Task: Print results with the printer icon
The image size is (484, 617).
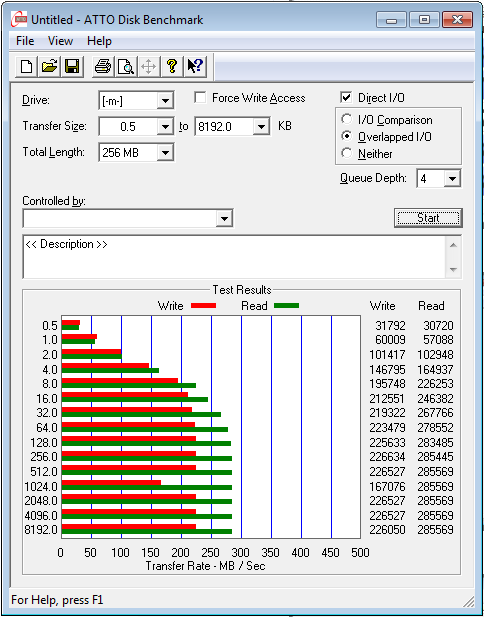Action: 103,66
